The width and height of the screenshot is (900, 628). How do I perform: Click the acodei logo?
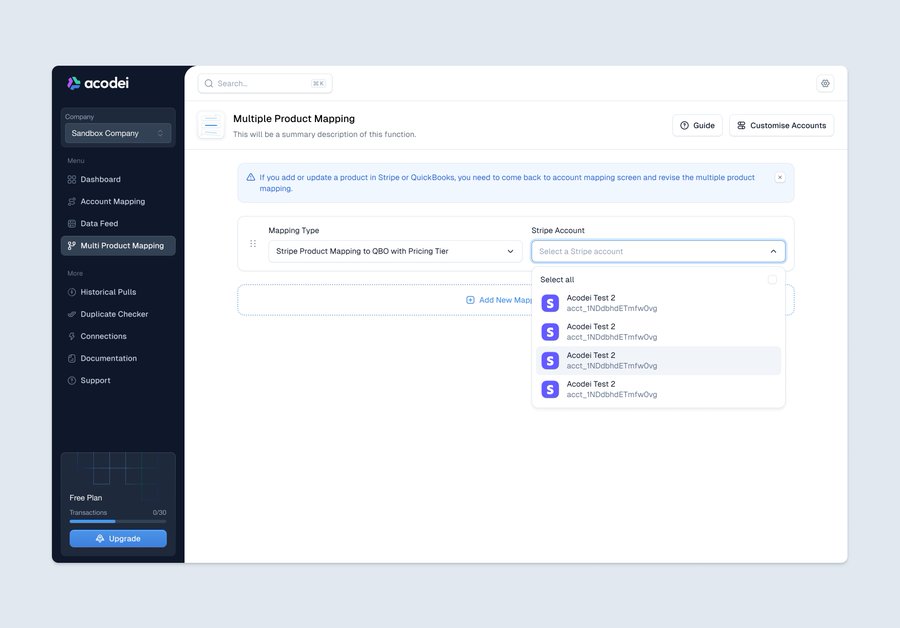(98, 83)
